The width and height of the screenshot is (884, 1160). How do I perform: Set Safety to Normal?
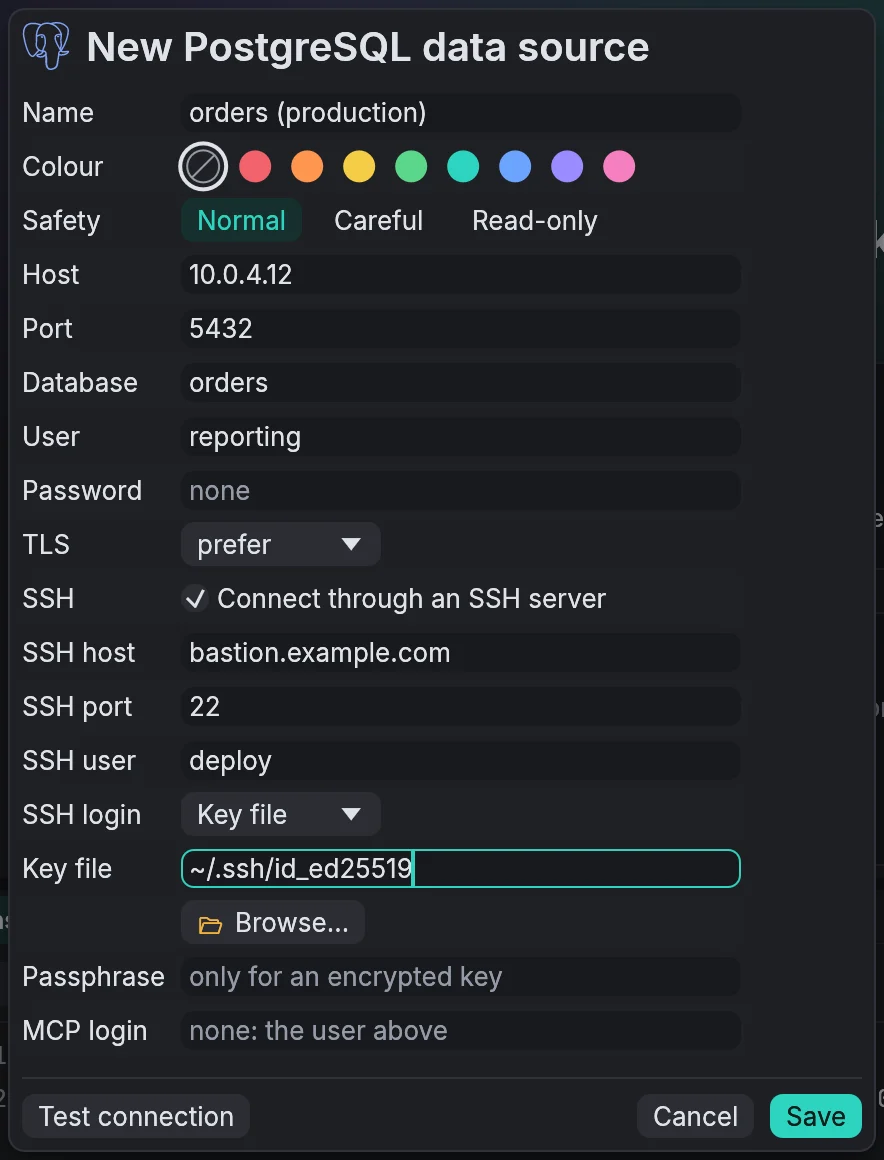241,220
